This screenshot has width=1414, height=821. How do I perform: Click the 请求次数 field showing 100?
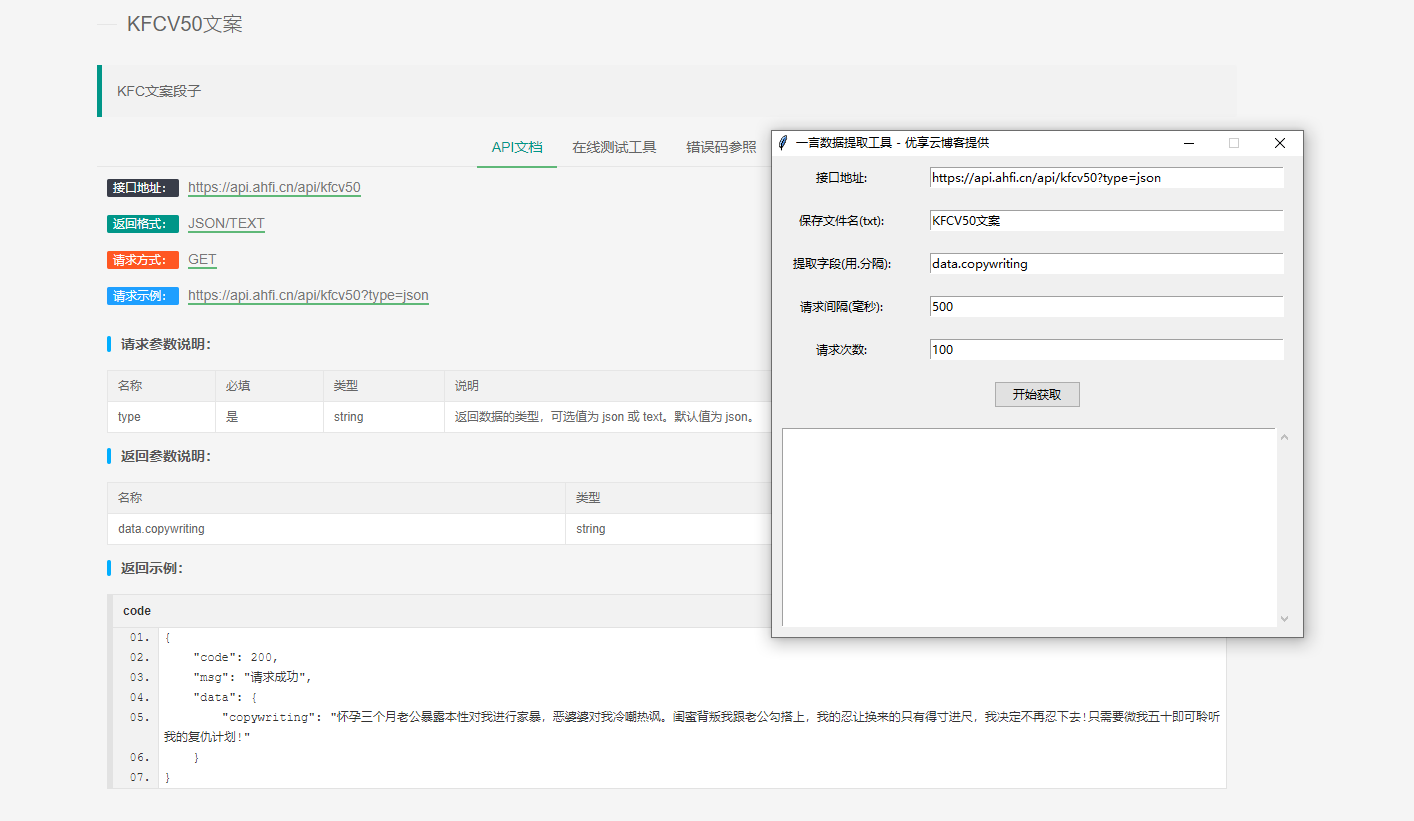(1105, 349)
